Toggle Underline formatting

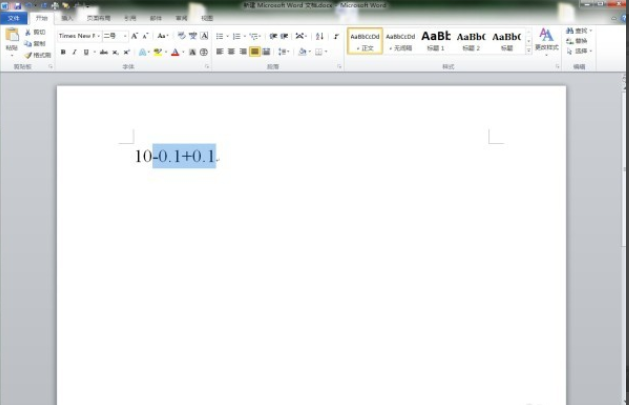click(x=86, y=52)
